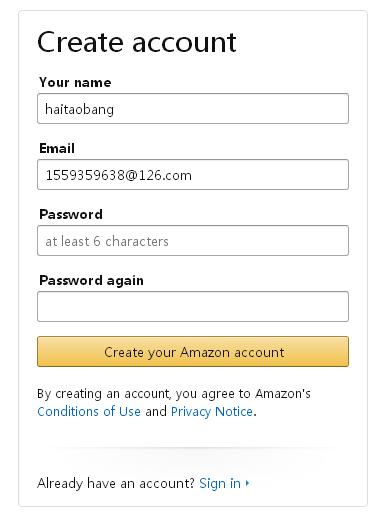Click the divider line above Sign in
The height and width of the screenshot is (513, 376).
[x=193, y=447]
